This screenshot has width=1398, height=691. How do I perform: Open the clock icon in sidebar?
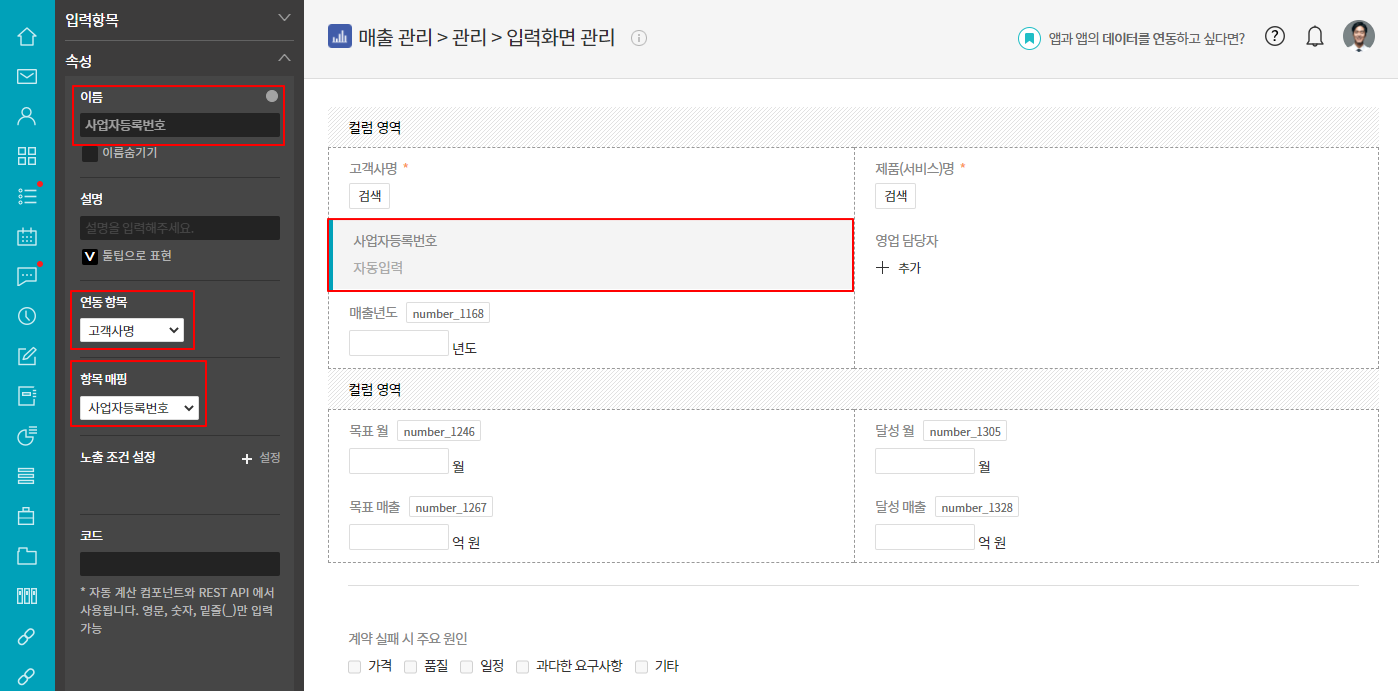pyautogui.click(x=27, y=316)
